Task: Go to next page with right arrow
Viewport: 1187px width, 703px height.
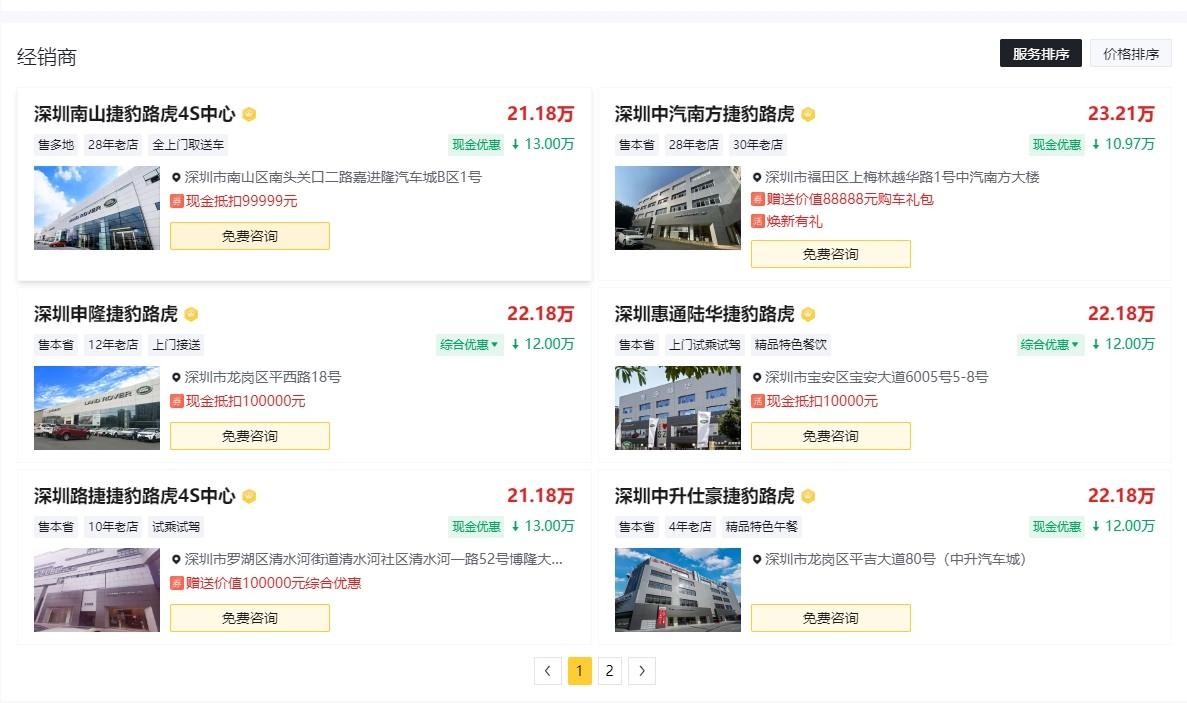Action: [x=642, y=671]
